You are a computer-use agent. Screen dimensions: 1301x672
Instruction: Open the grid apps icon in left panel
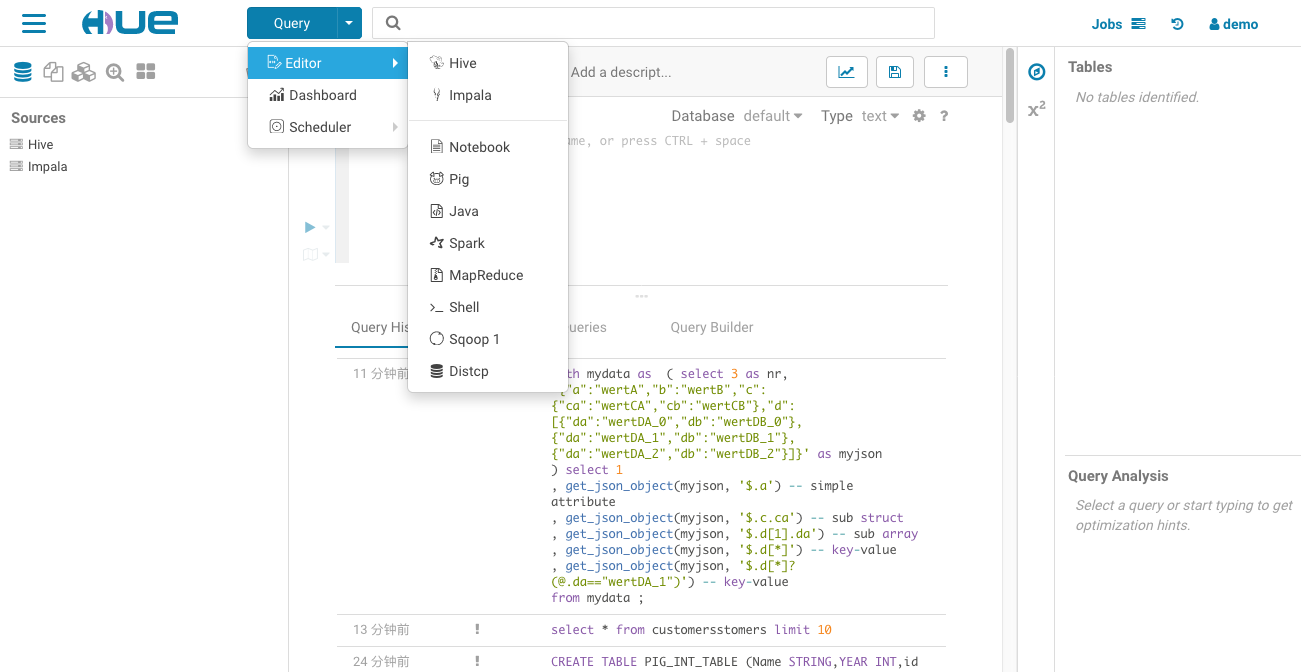pos(146,72)
